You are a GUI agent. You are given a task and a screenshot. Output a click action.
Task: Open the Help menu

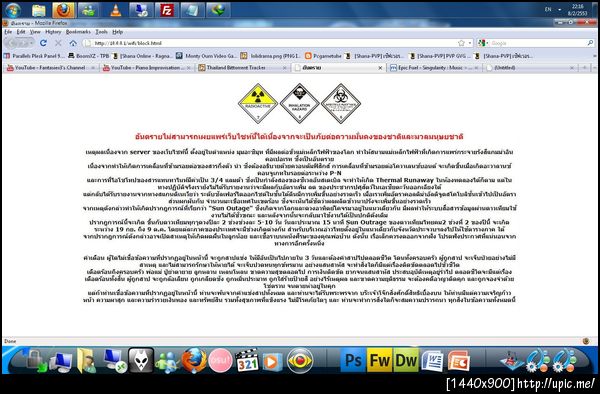(x=117, y=32)
